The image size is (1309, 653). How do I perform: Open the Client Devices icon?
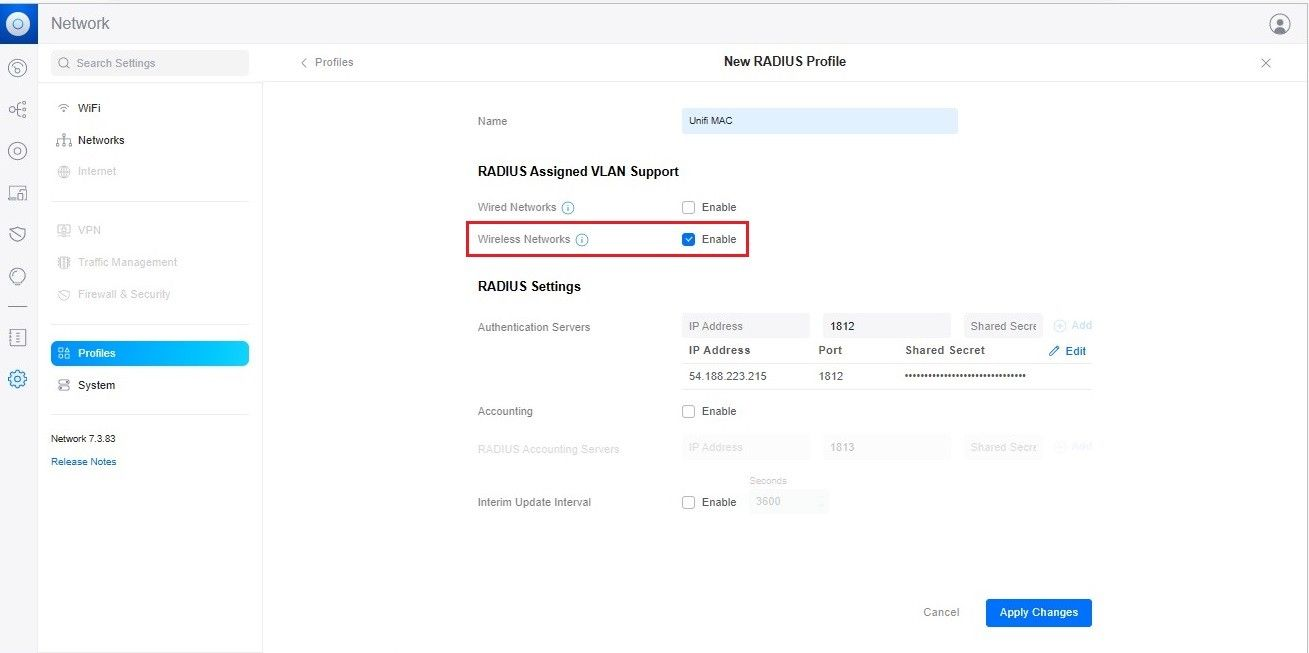tap(17, 192)
